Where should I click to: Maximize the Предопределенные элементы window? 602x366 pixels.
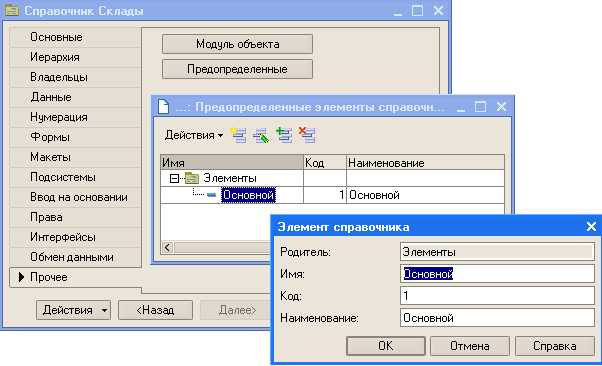pyautogui.click(x=480, y=106)
